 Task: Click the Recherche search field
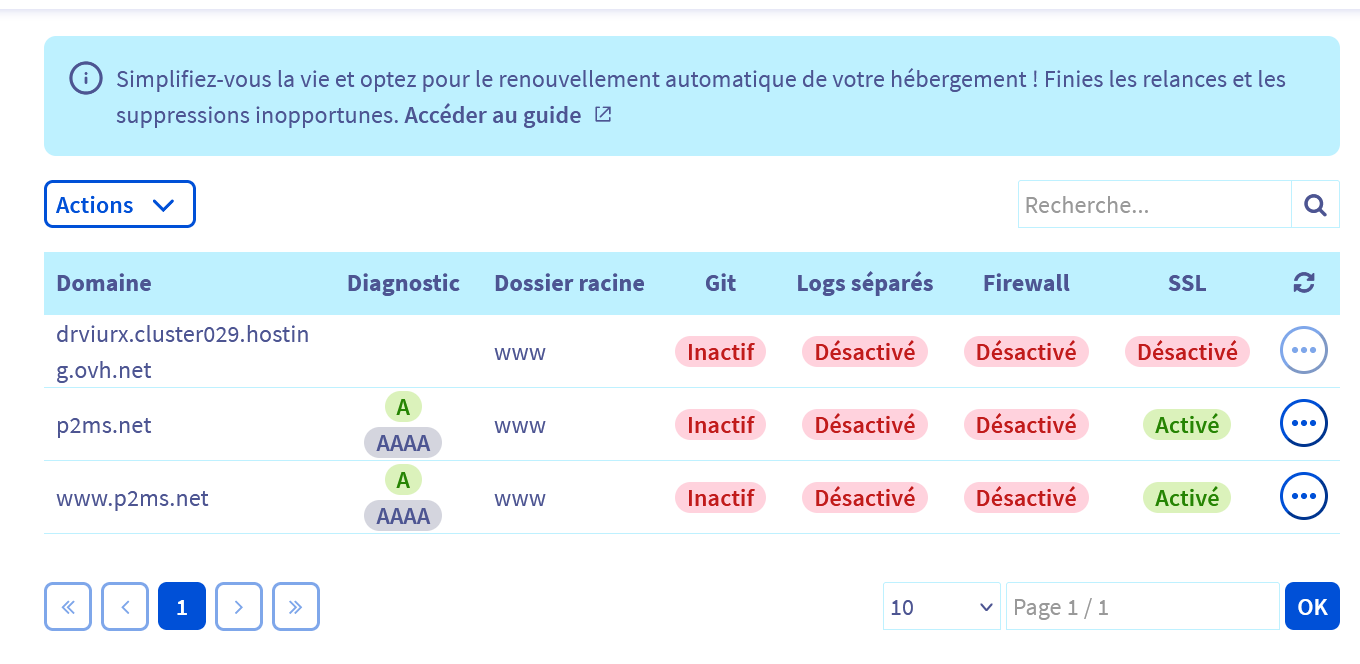coord(1155,205)
